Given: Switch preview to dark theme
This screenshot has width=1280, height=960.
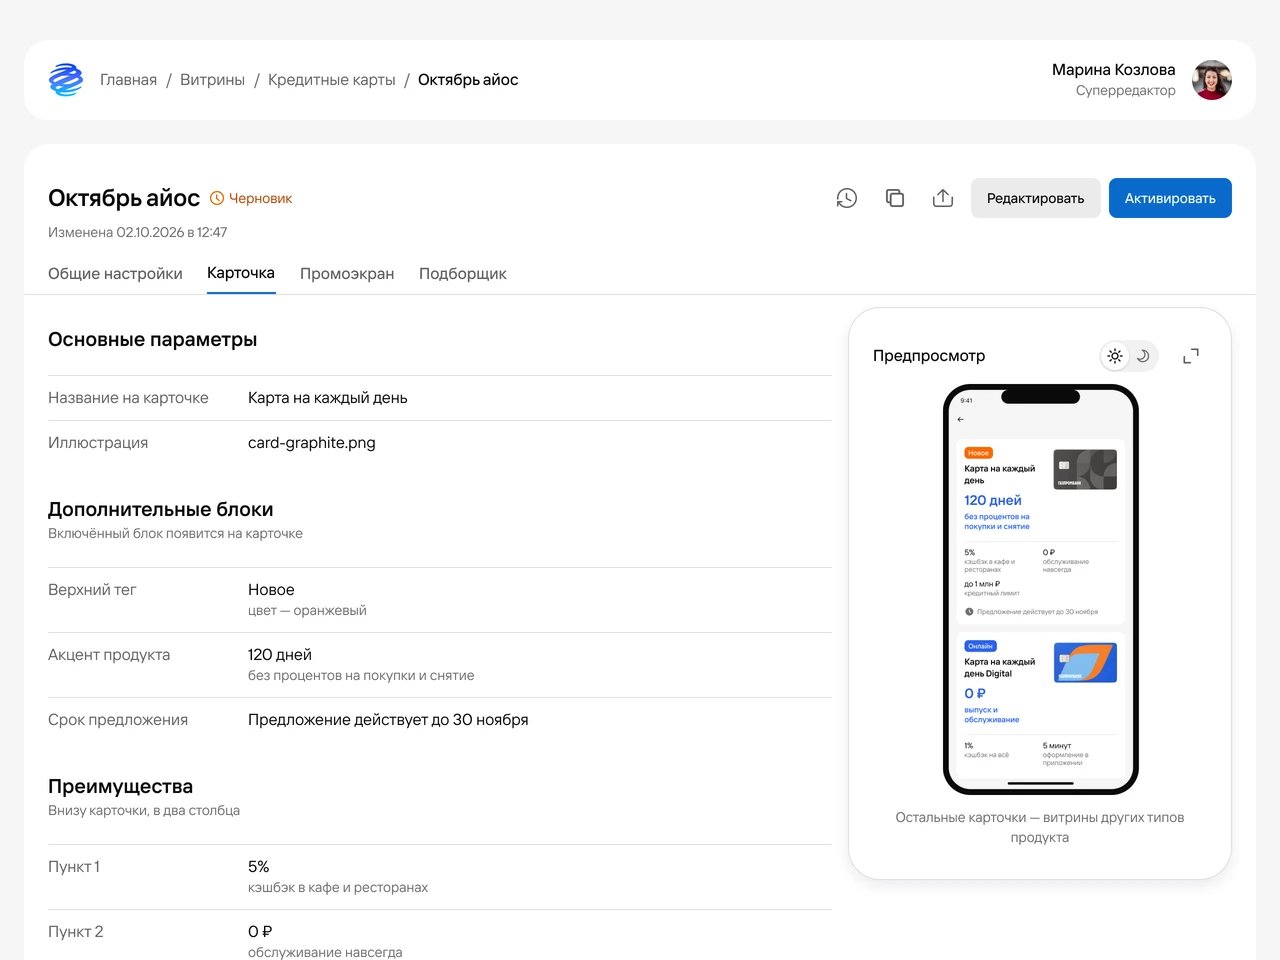Looking at the screenshot, I should pyautogui.click(x=1143, y=356).
